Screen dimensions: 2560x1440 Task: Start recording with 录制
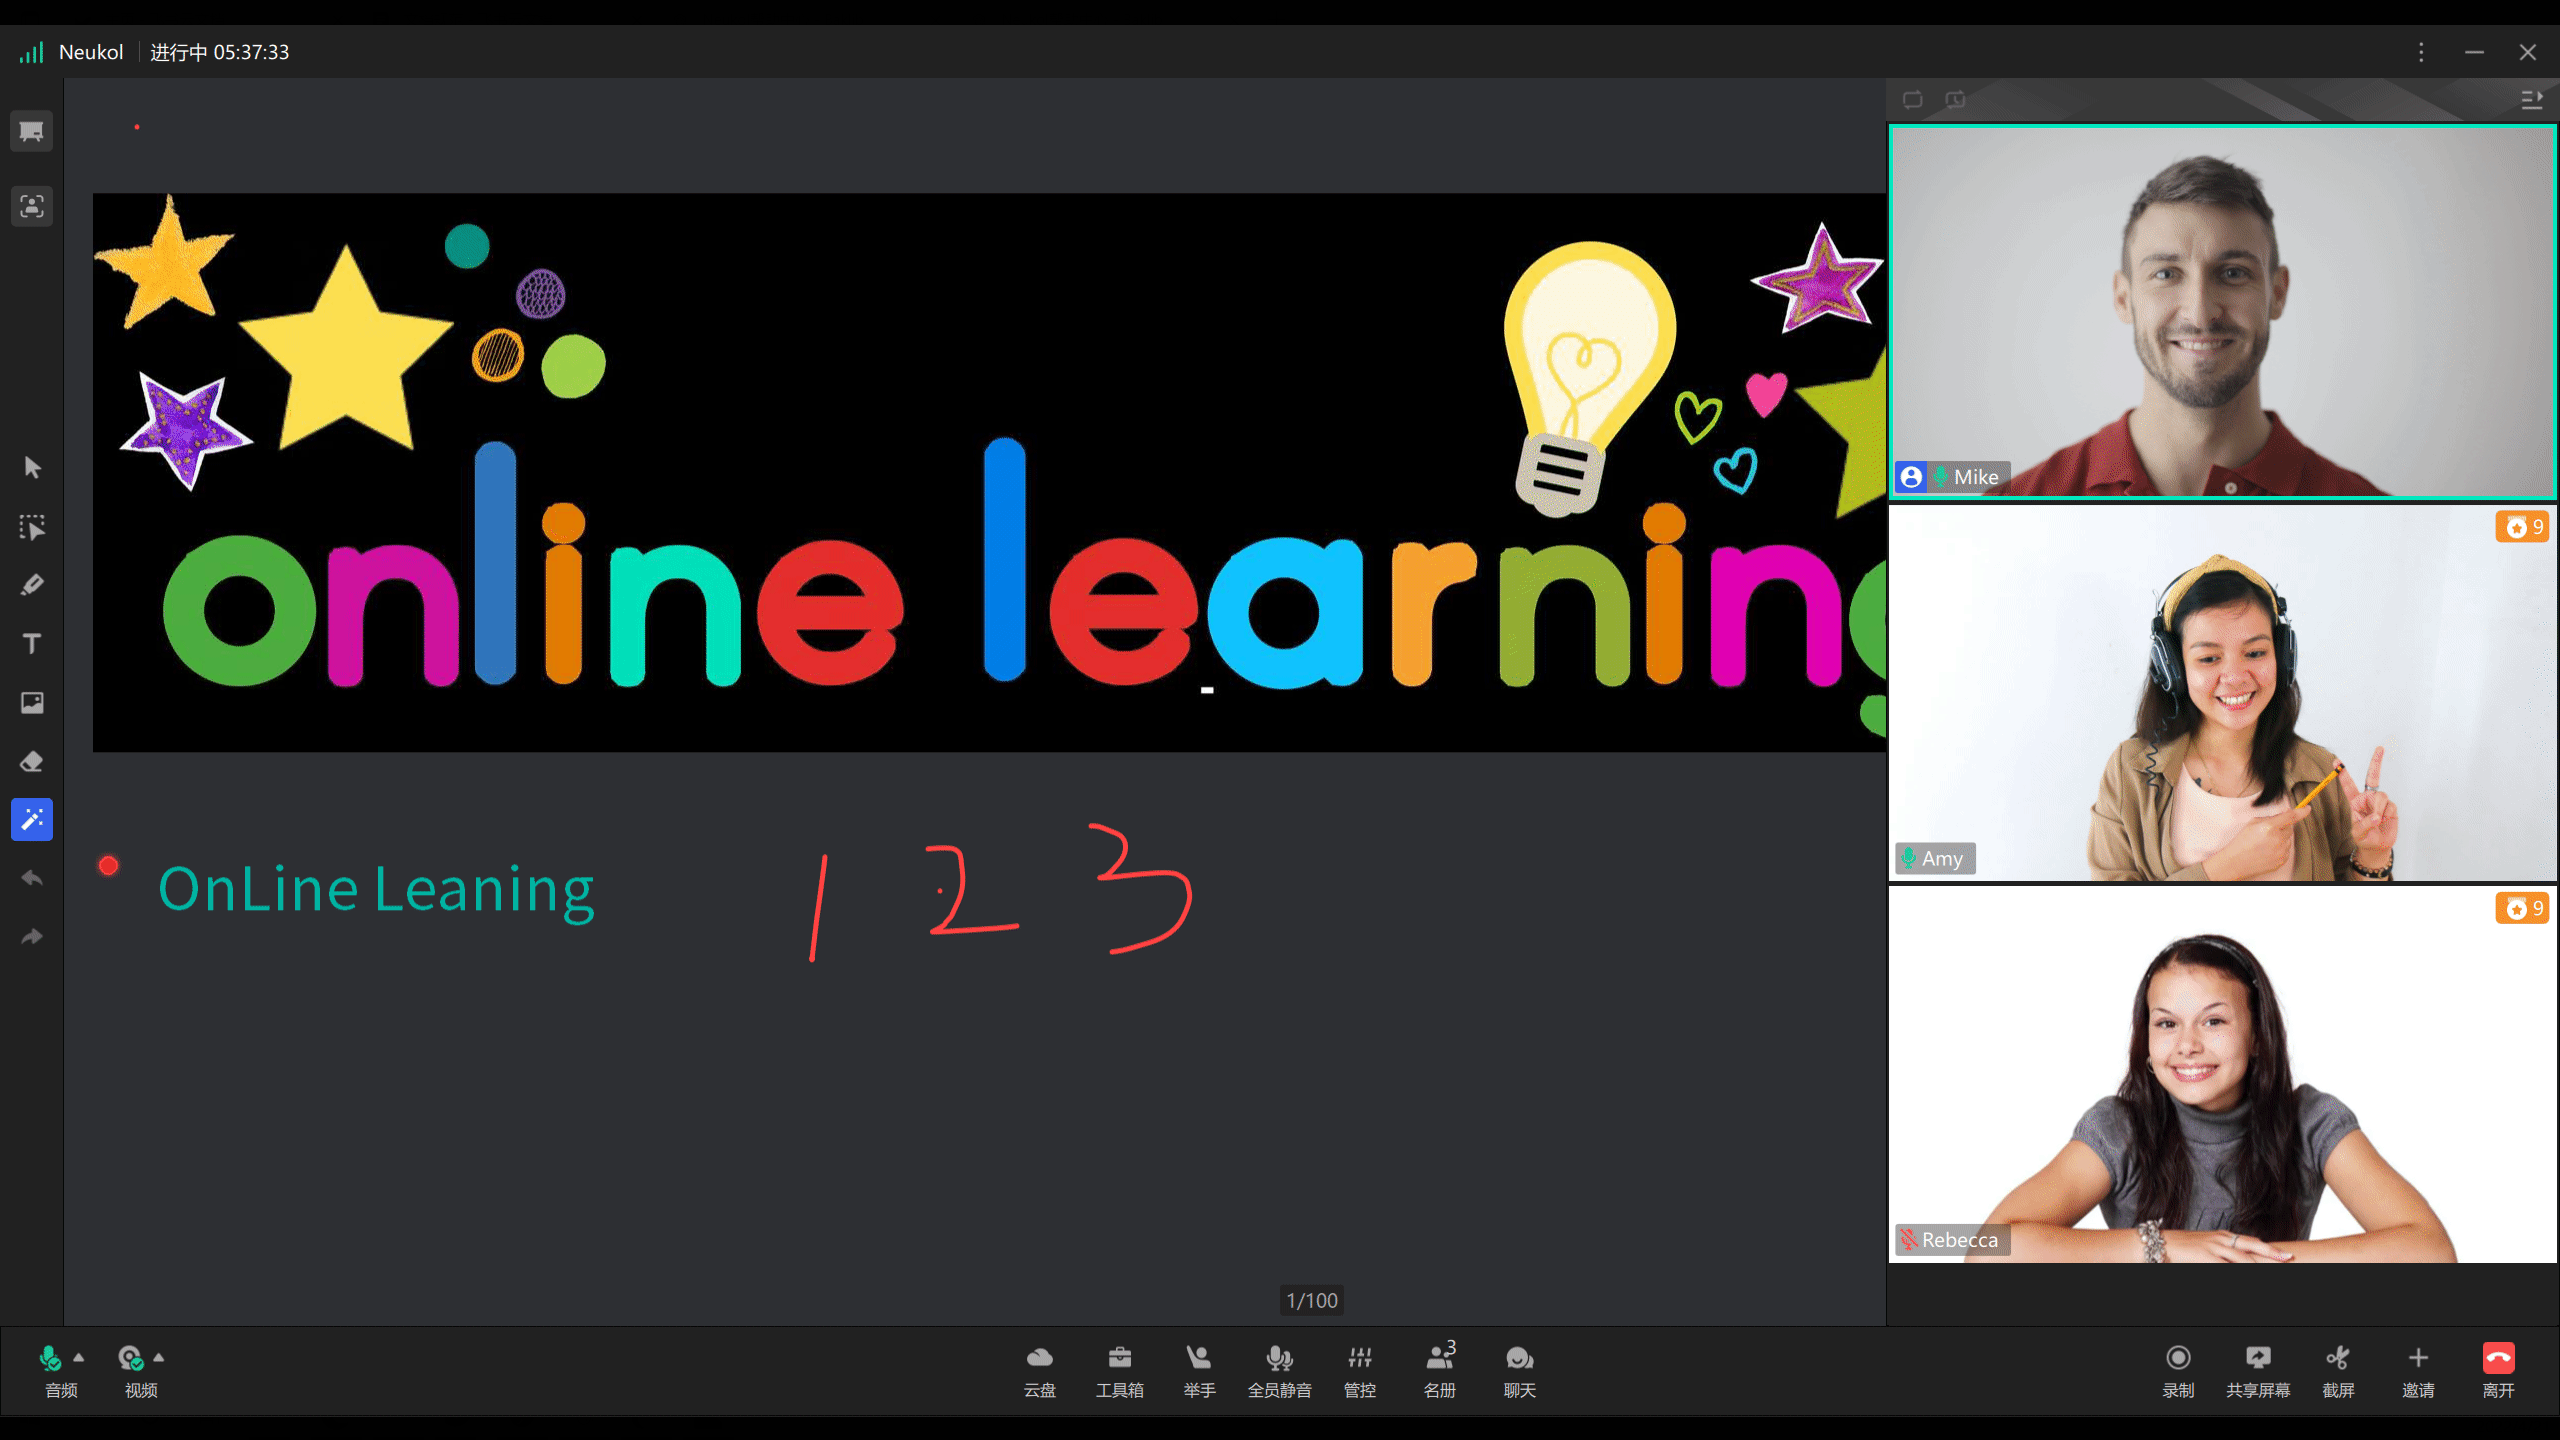coord(2178,1371)
